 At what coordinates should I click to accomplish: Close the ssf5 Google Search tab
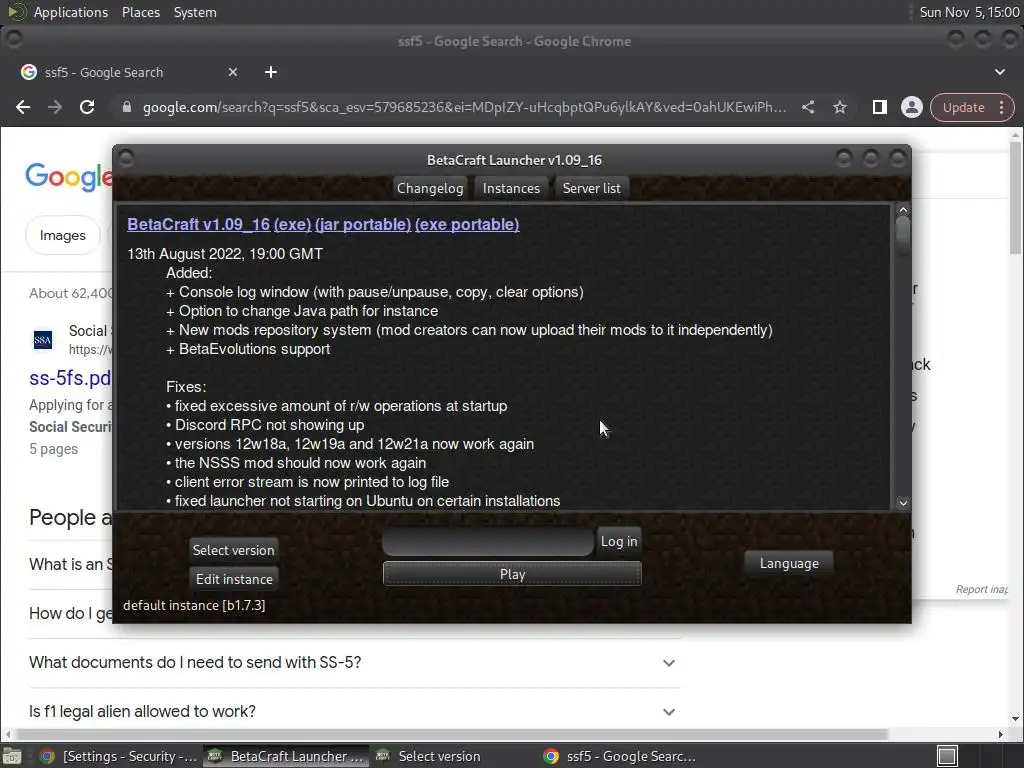pos(232,72)
